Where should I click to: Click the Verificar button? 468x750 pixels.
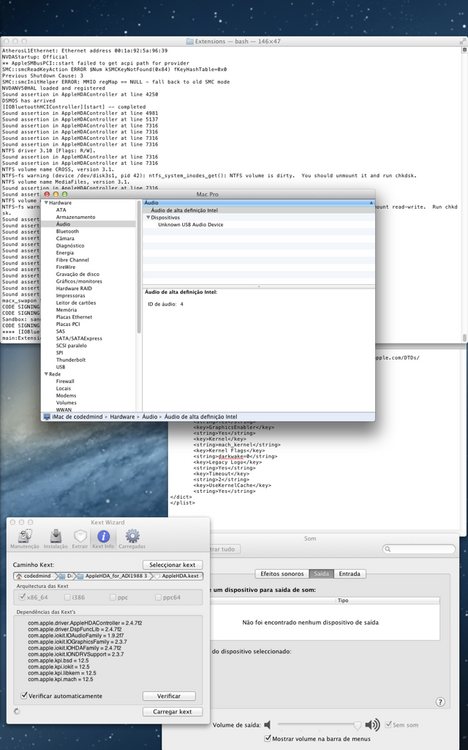click(169, 695)
